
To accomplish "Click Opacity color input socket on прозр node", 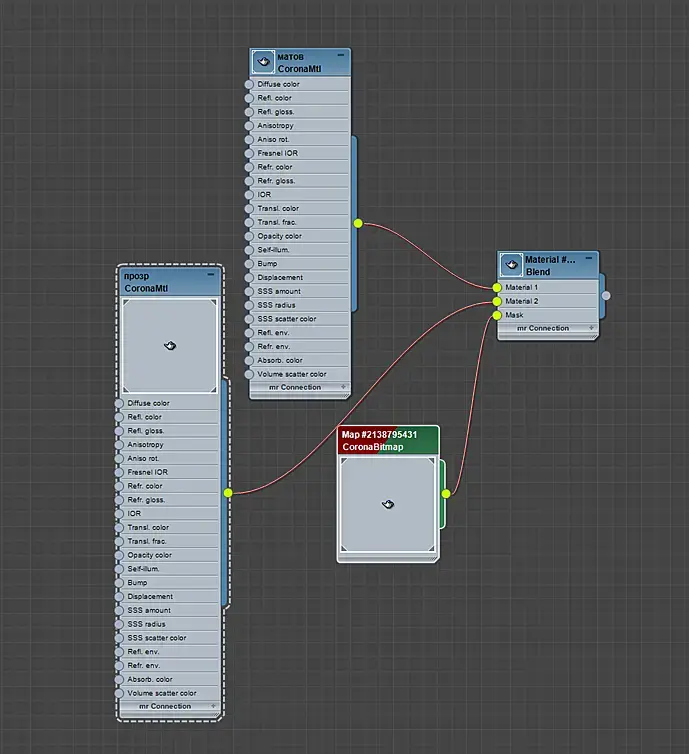I will click(x=119, y=555).
